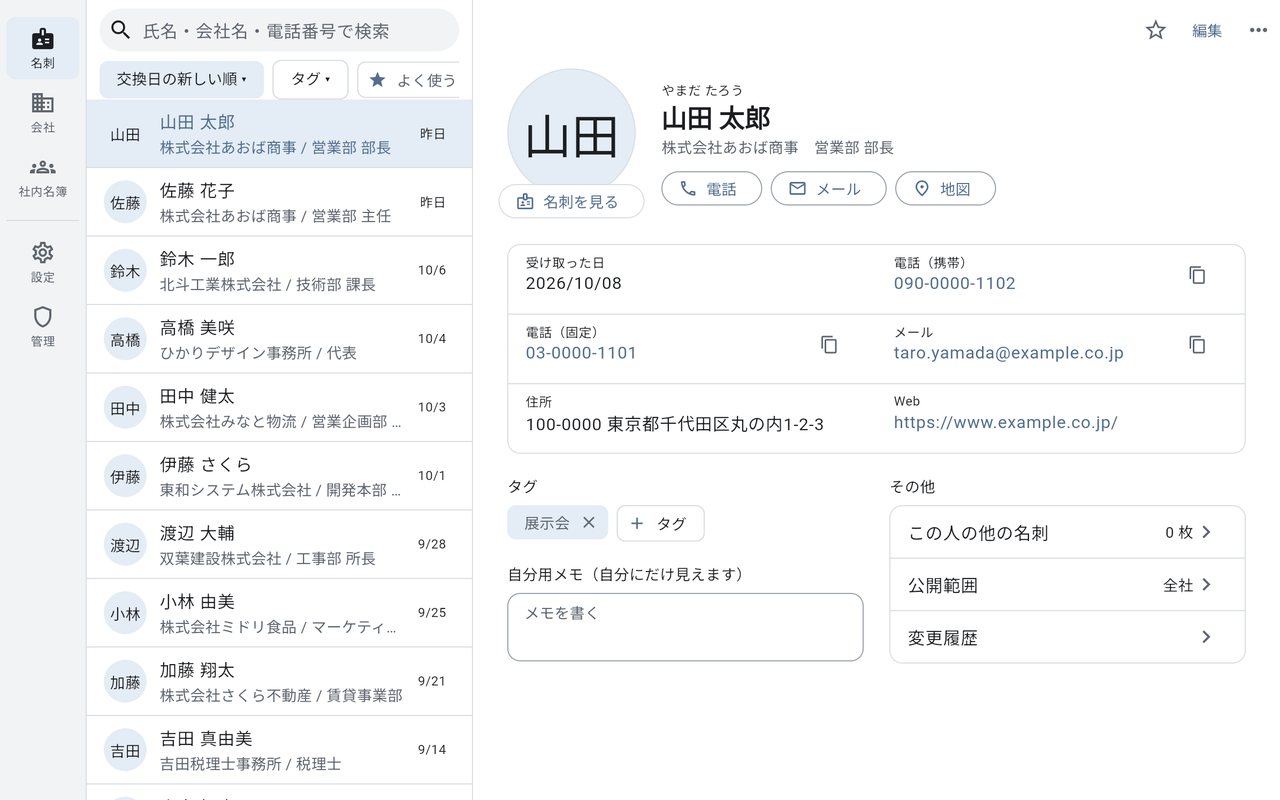The height and width of the screenshot is (800, 1280).
Task: Click 名刺を見る to view card
Action: point(571,202)
